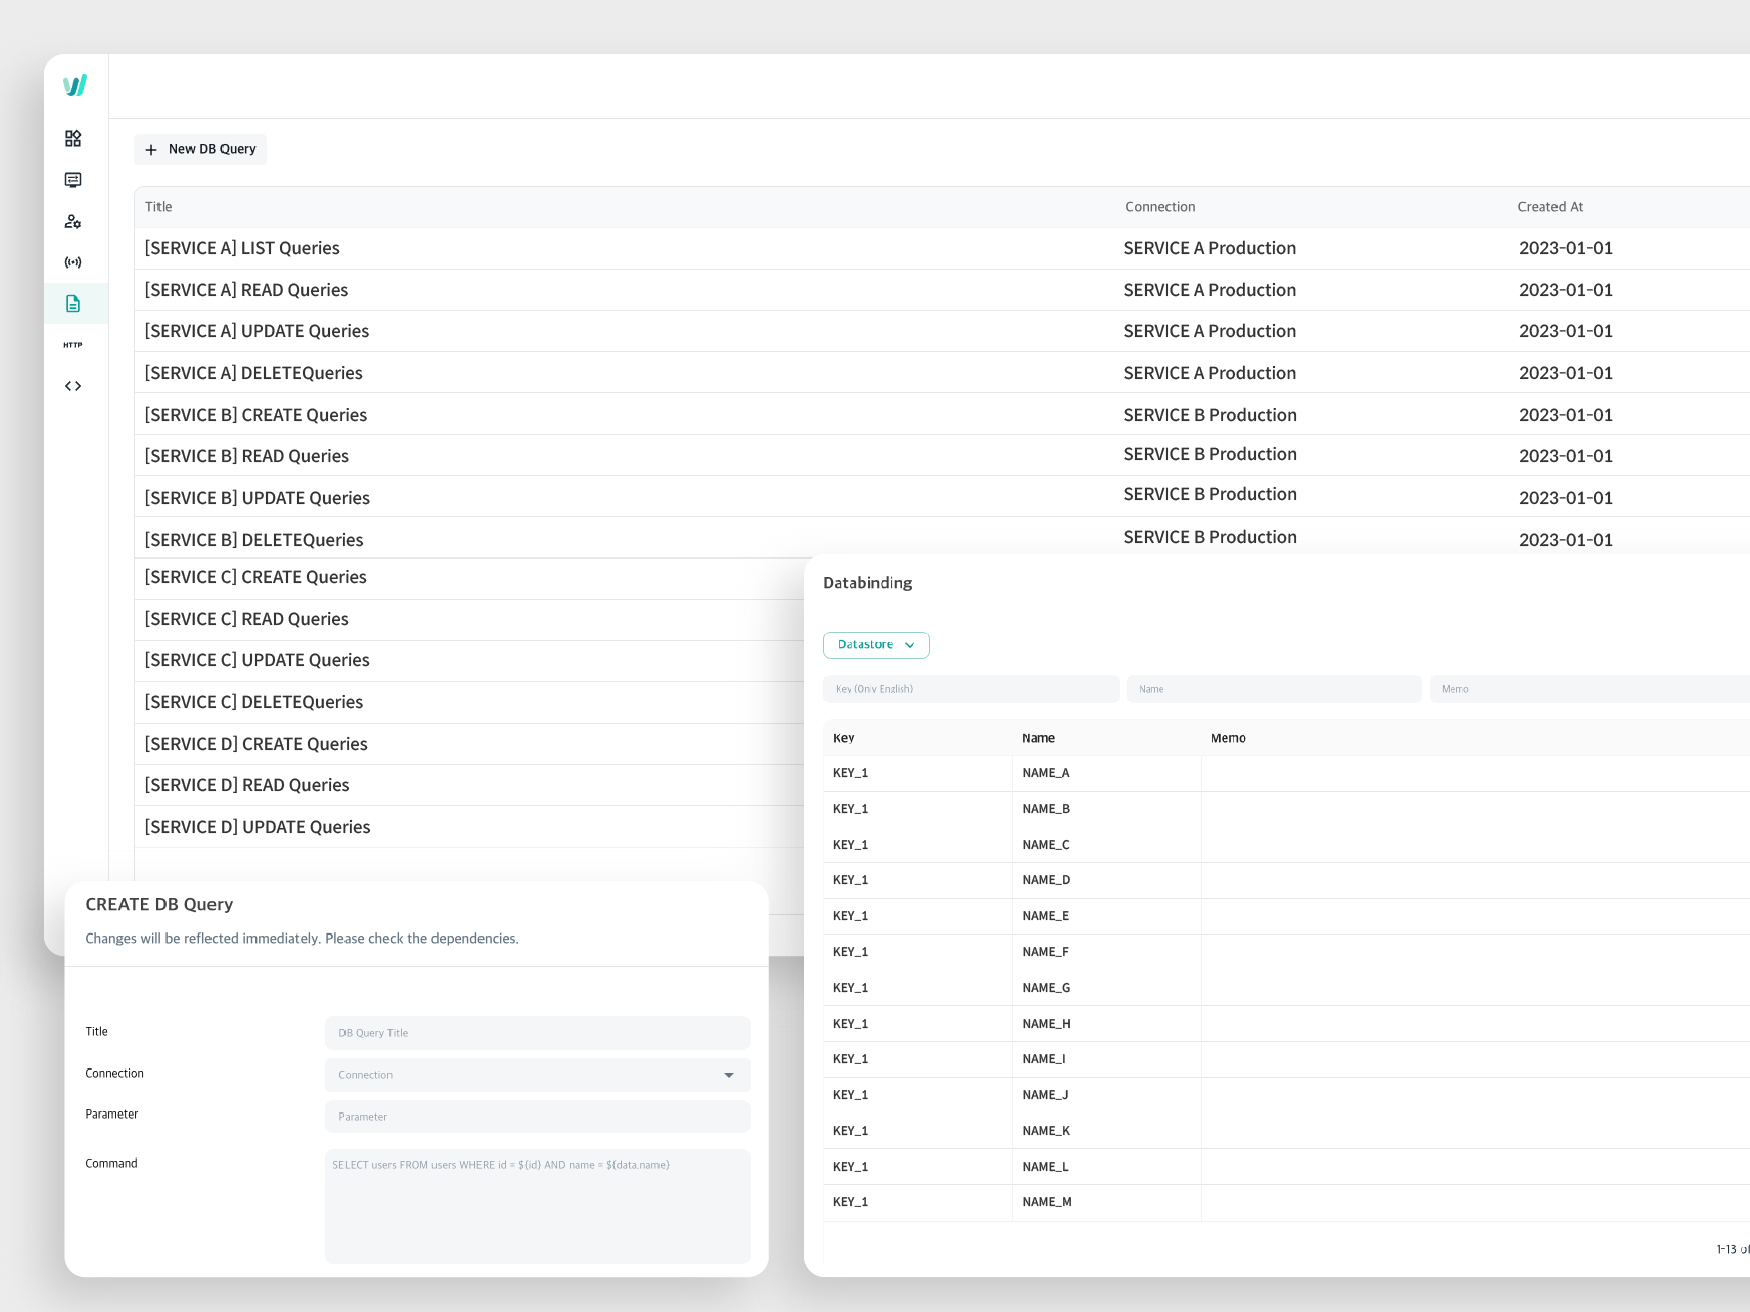Open the HTTP sidebar icon
Image resolution: width=1750 pixels, height=1312 pixels.
(x=73, y=345)
